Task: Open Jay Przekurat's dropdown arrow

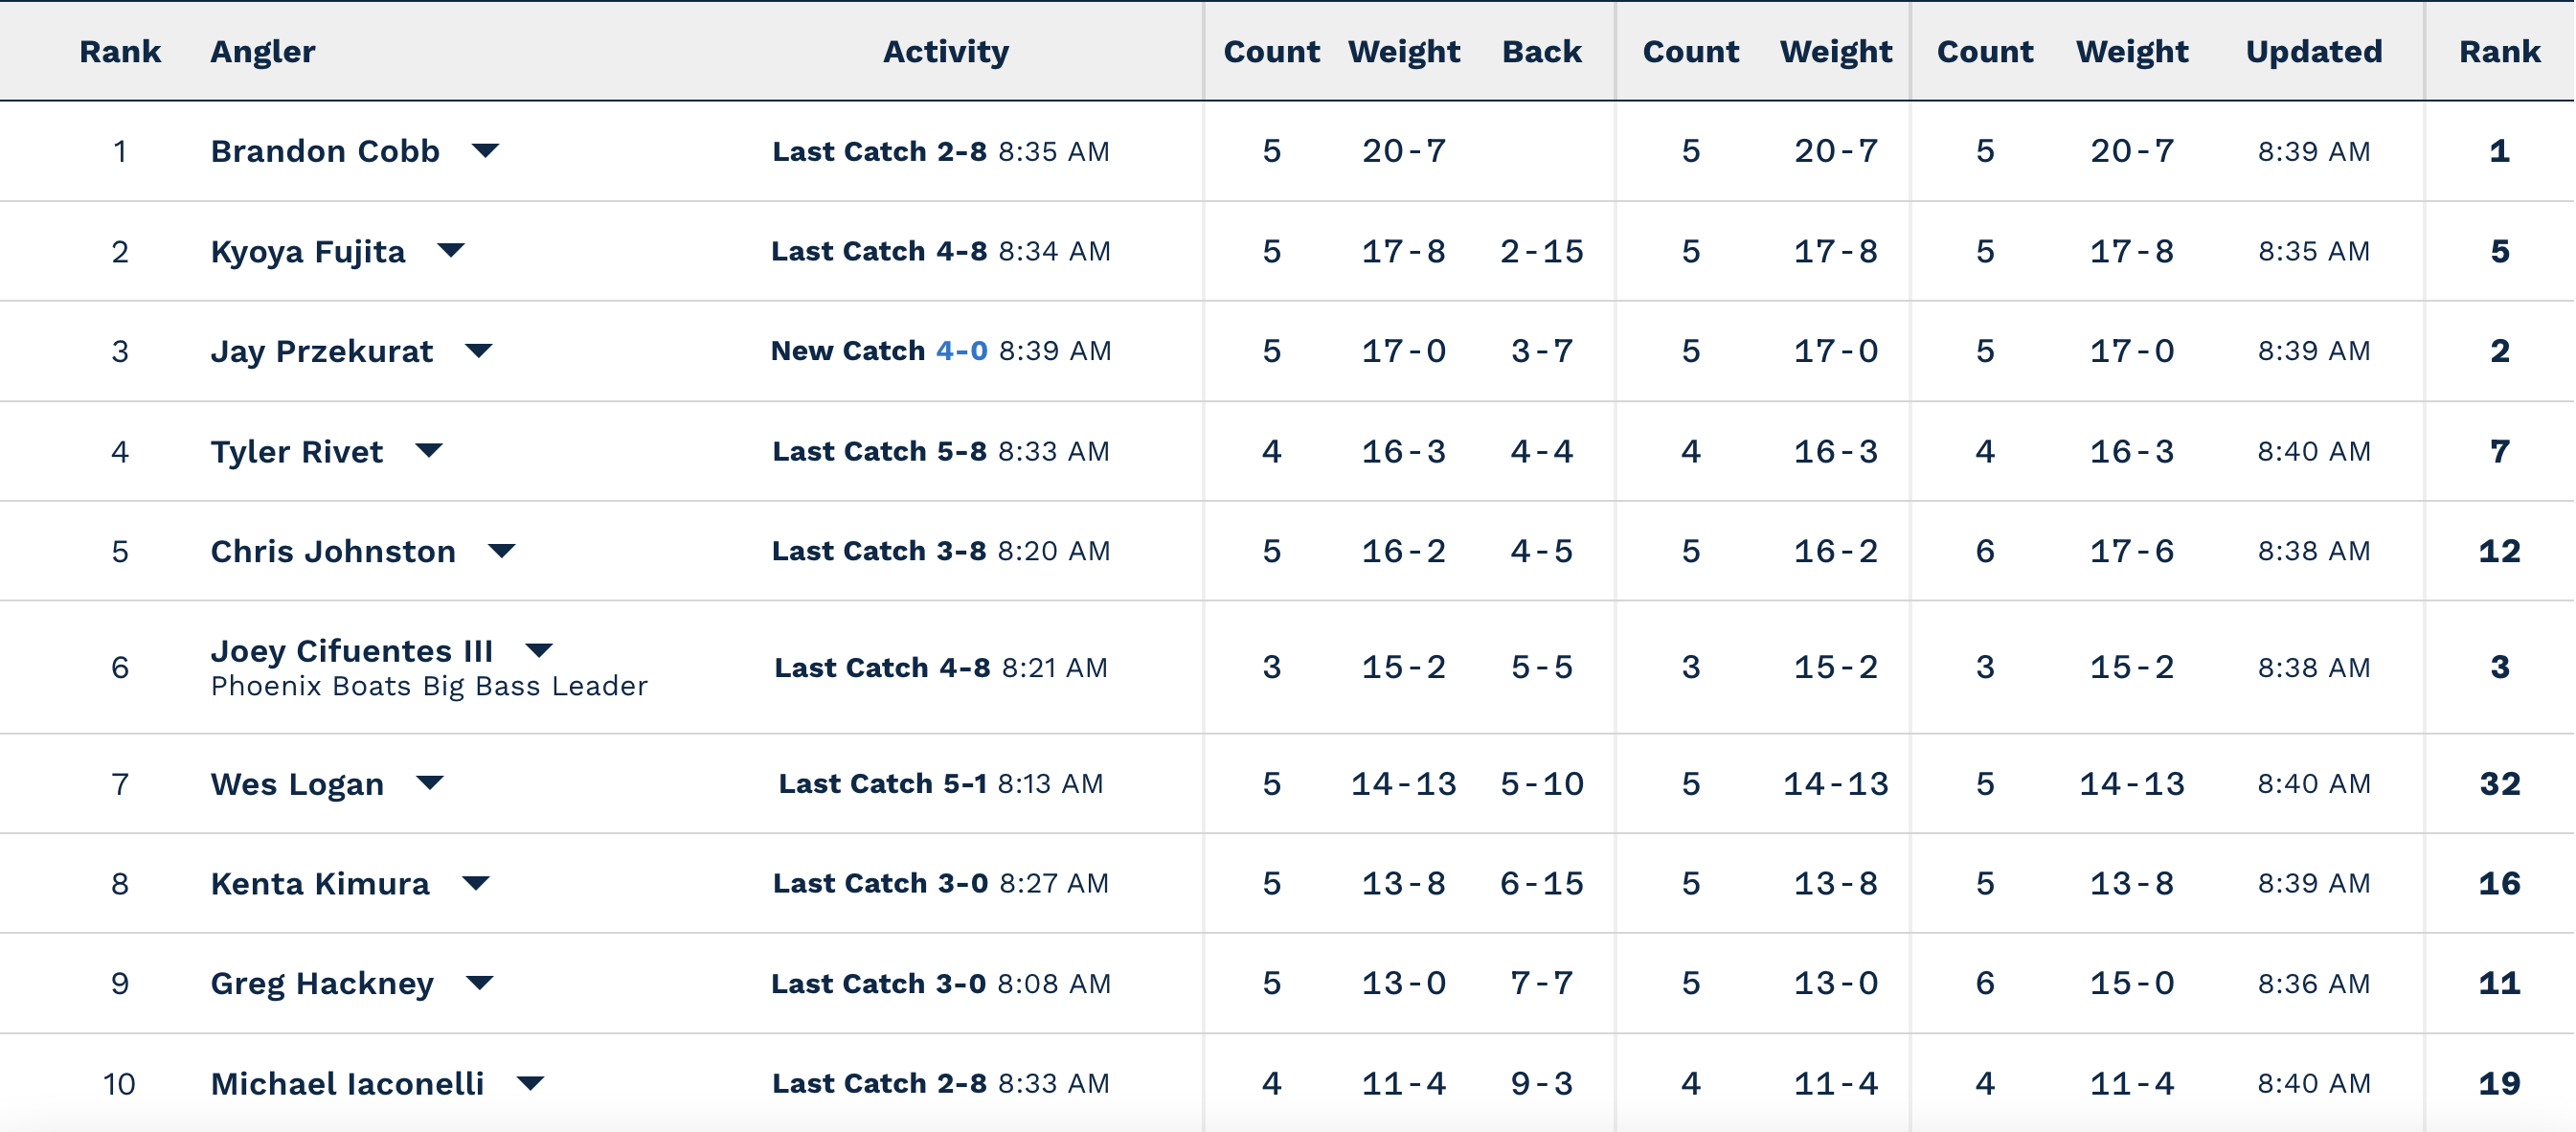Action: tap(479, 351)
